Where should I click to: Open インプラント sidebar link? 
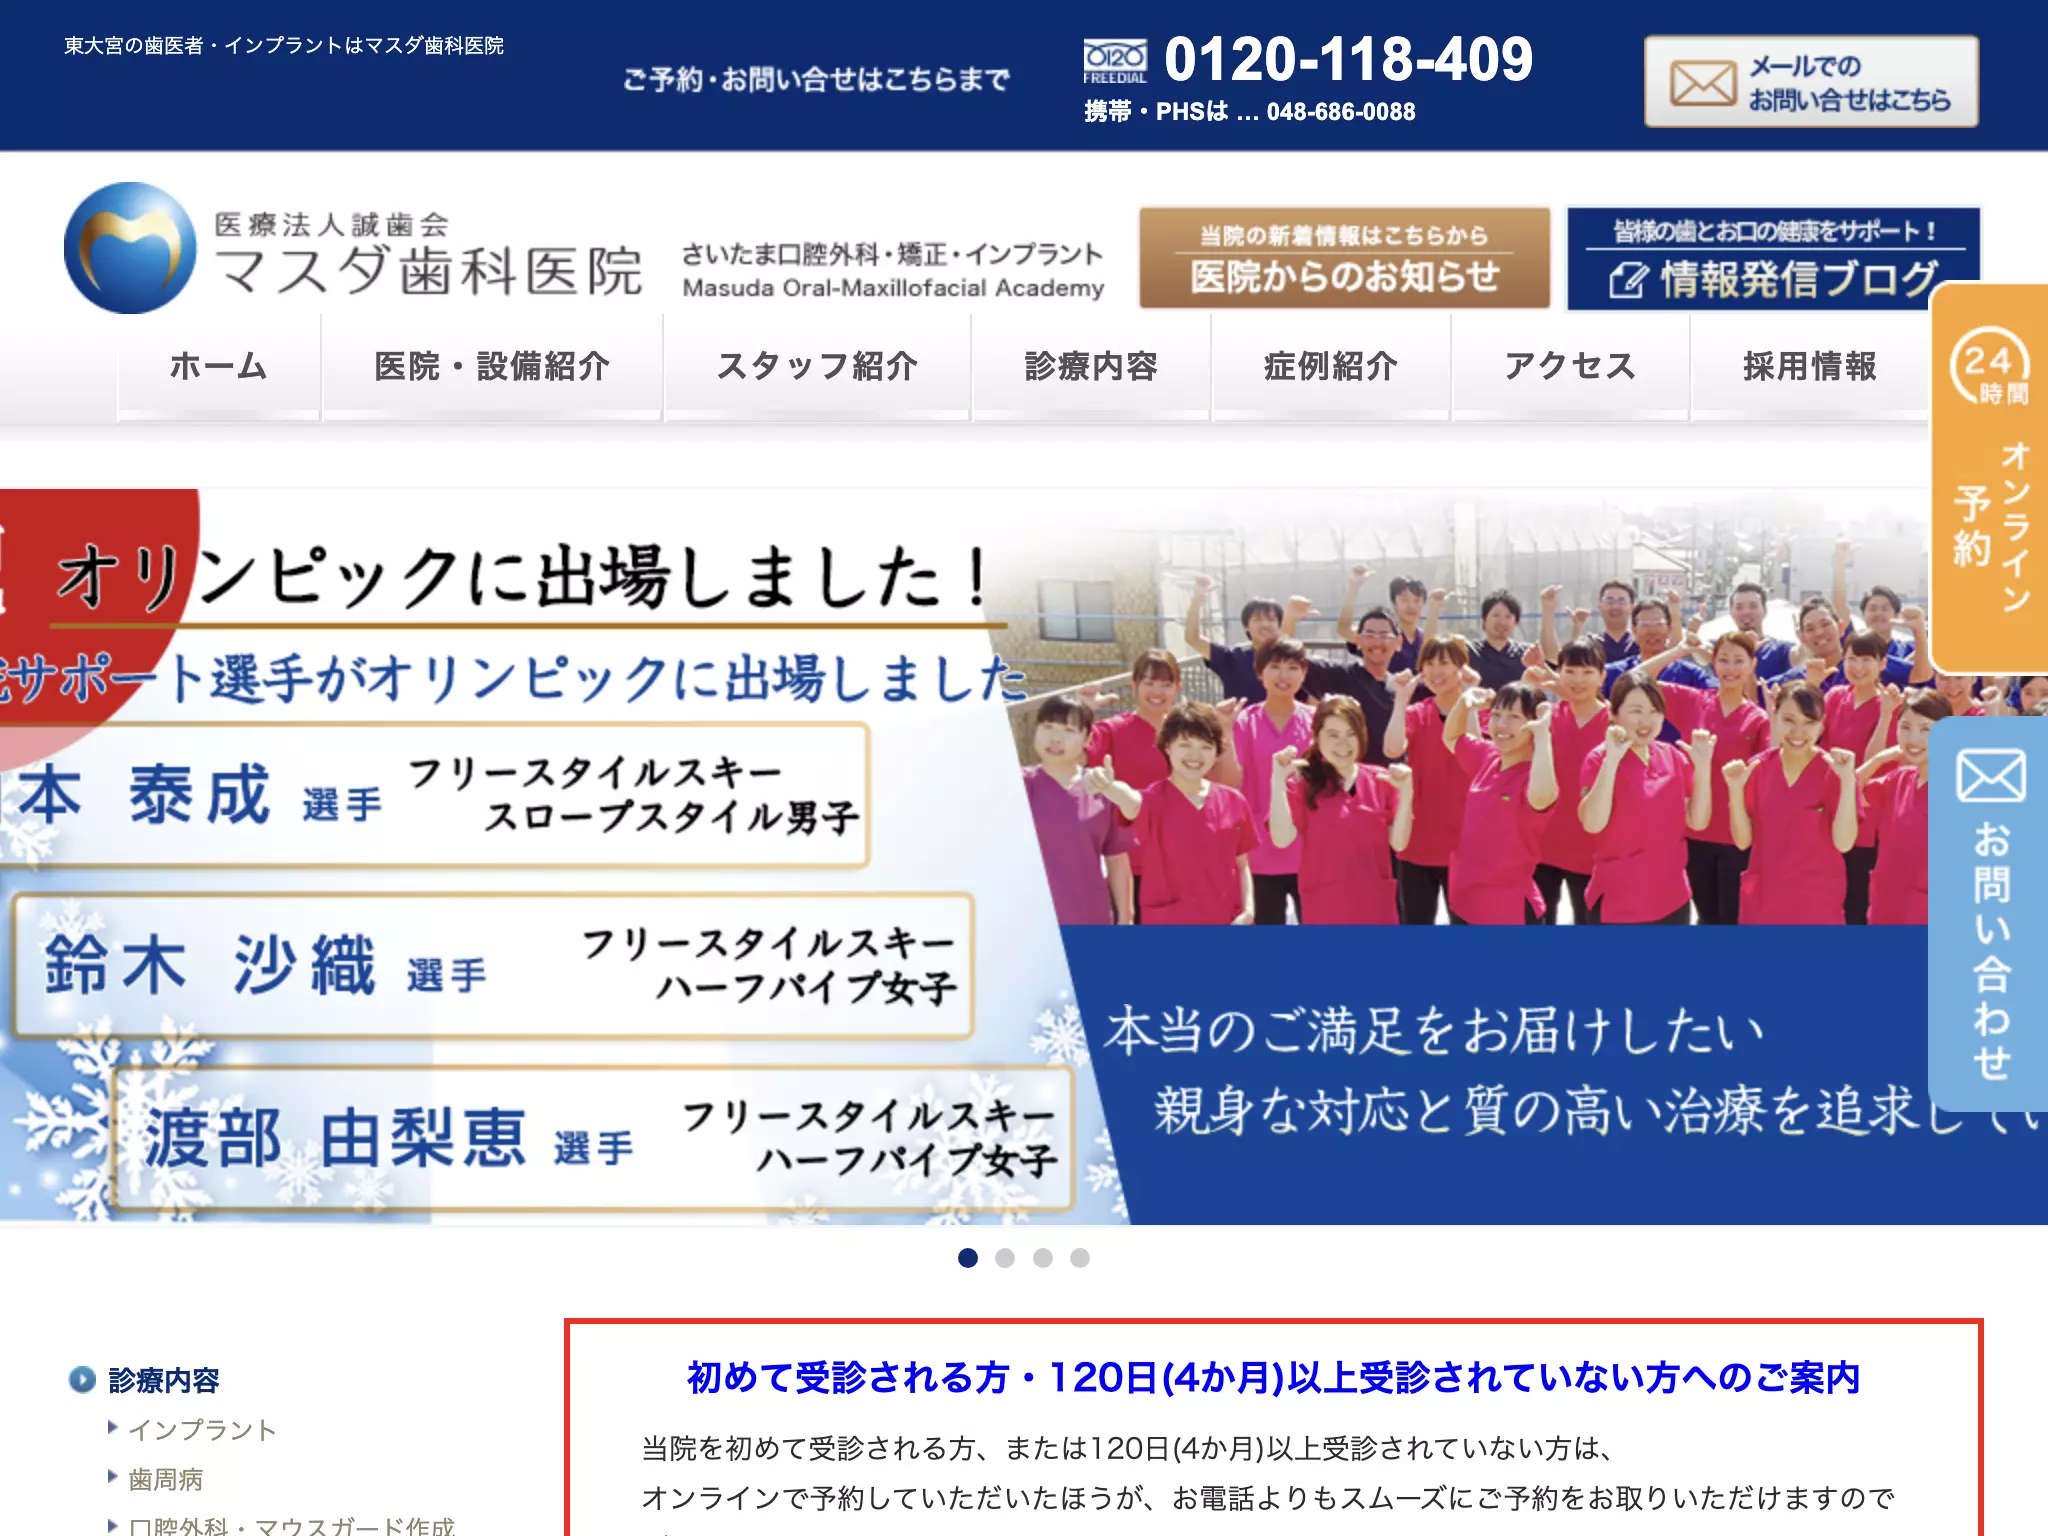tap(202, 1430)
